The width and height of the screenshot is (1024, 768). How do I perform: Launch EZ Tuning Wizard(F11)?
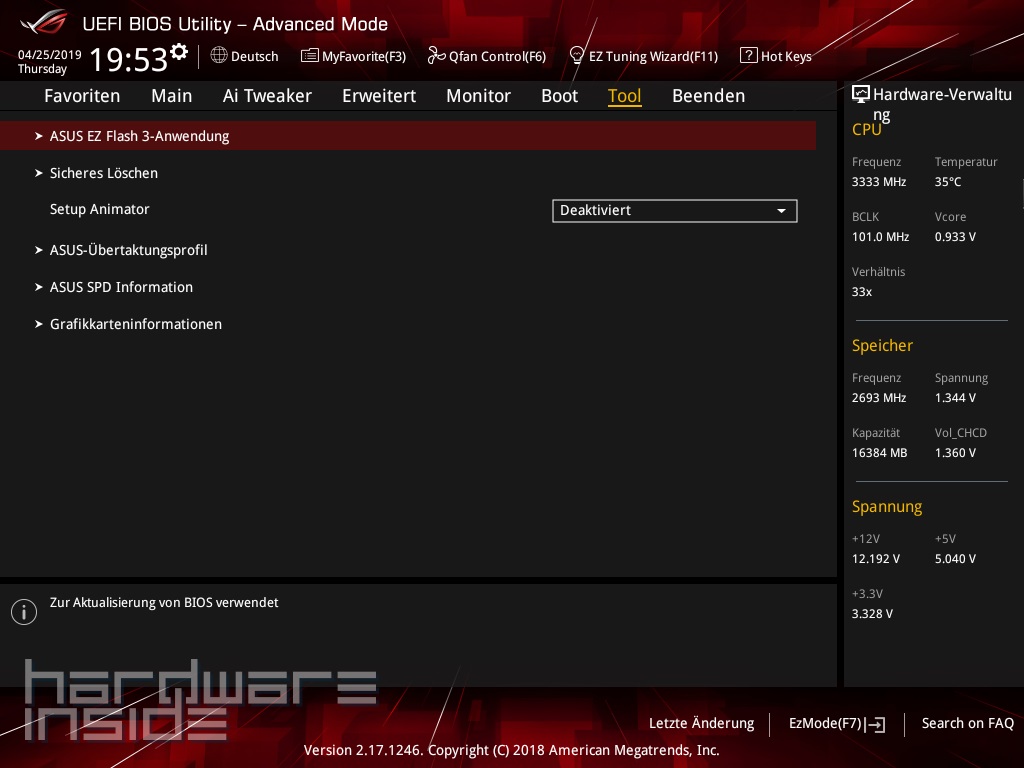coord(644,56)
